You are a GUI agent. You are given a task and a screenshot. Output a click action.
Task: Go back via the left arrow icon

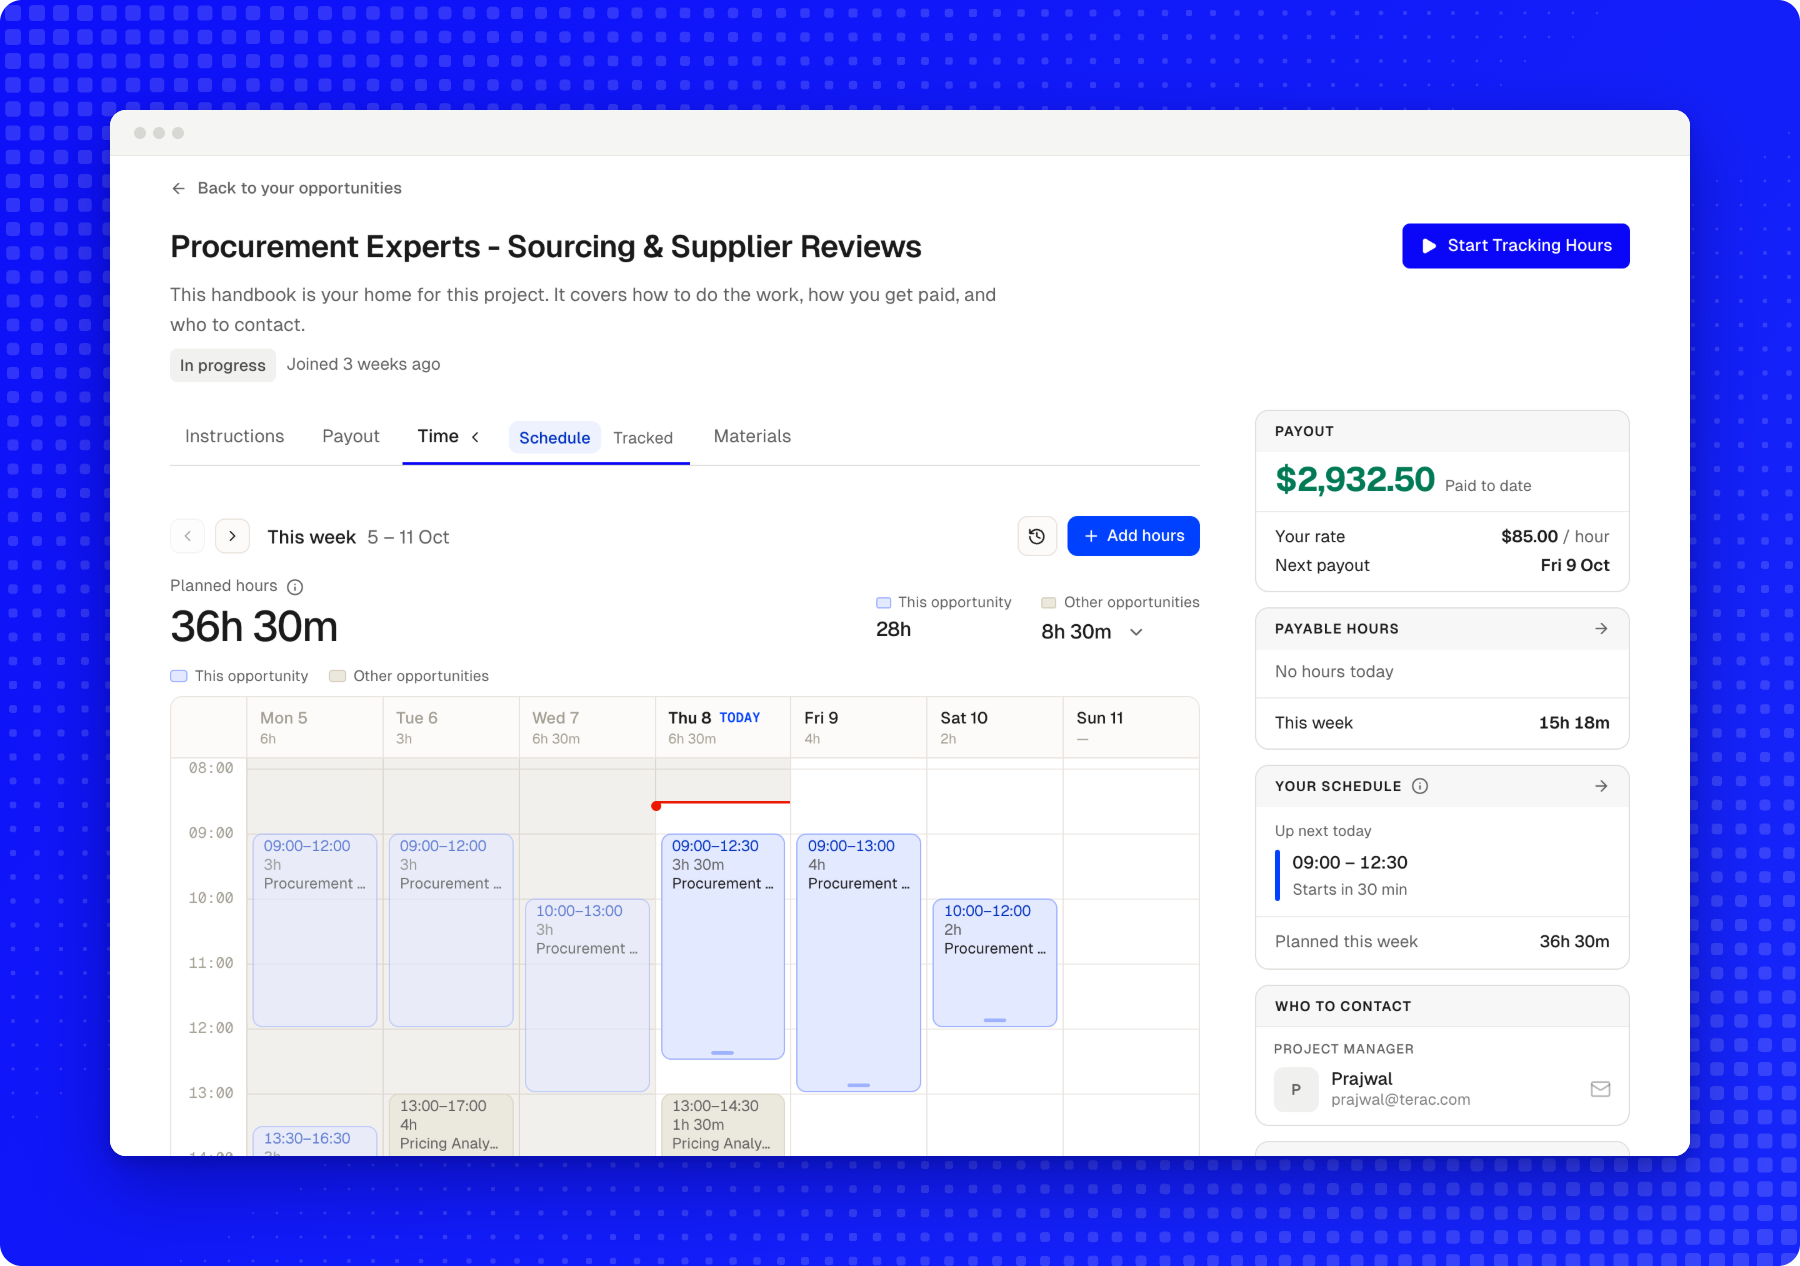coord(178,188)
